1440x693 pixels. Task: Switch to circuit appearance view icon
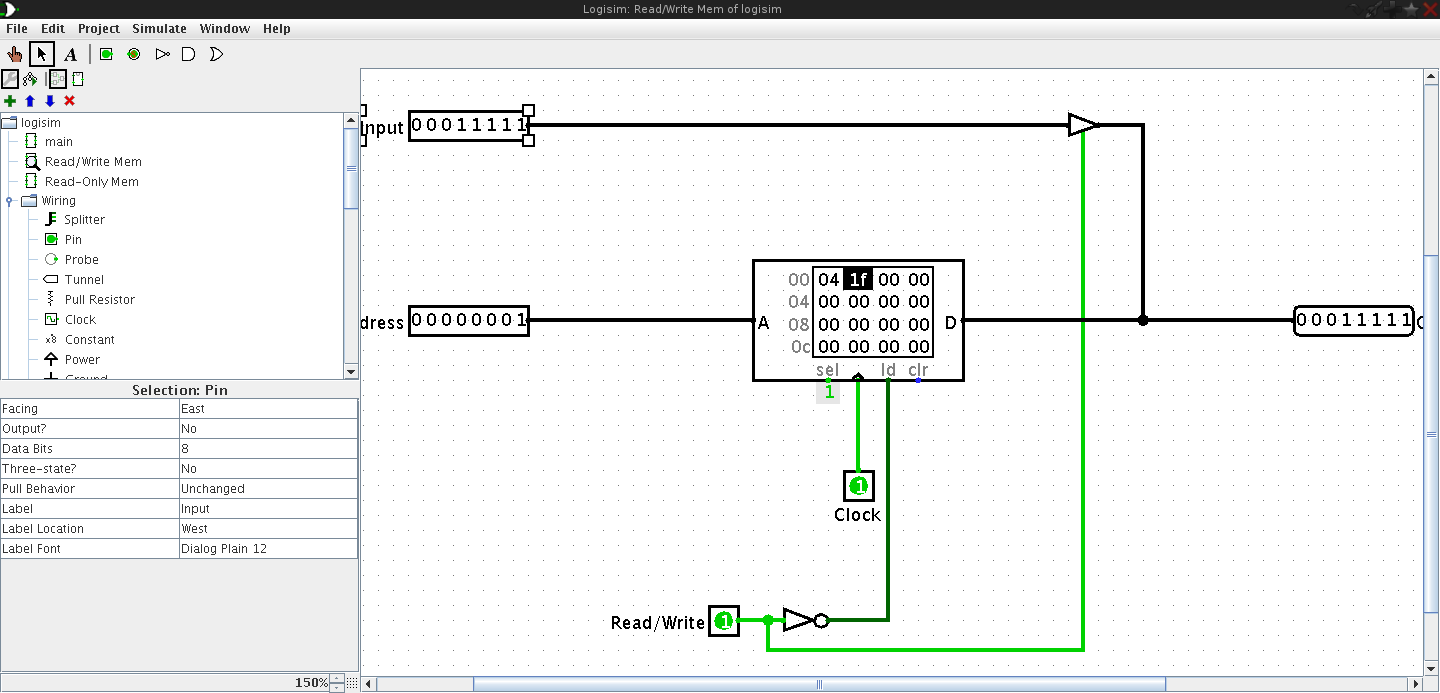pos(78,79)
